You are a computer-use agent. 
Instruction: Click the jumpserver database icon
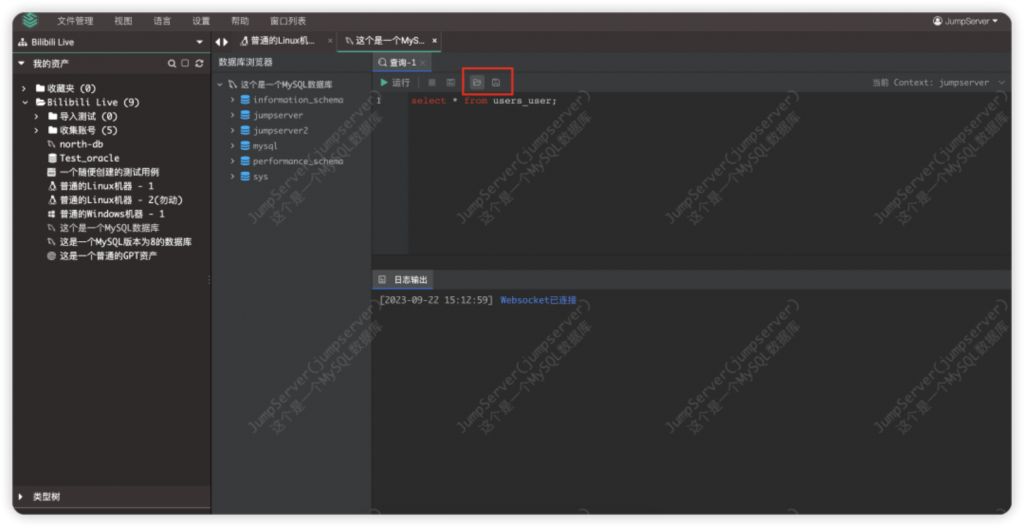[245, 115]
